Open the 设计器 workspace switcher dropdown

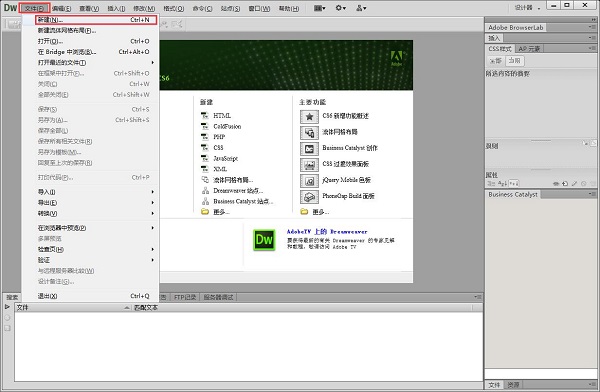527,8
